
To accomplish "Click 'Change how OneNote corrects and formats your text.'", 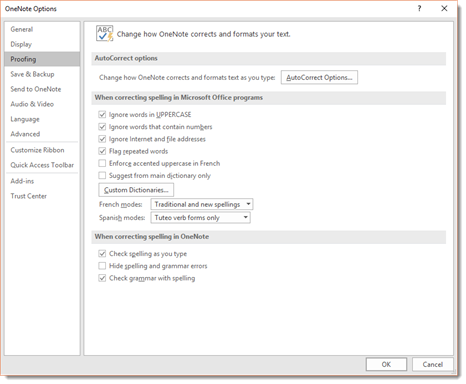I will pos(203,34).
